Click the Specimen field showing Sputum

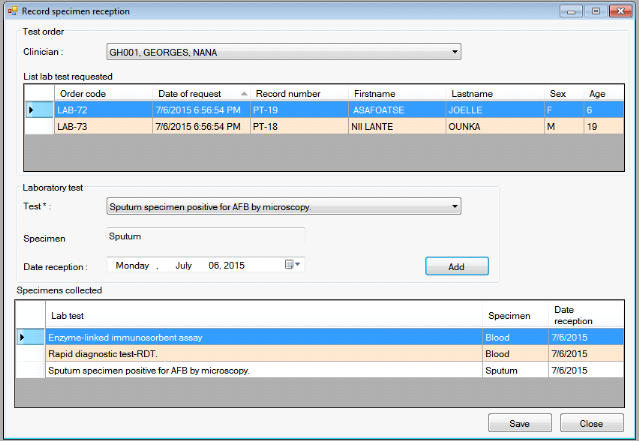[206, 236]
